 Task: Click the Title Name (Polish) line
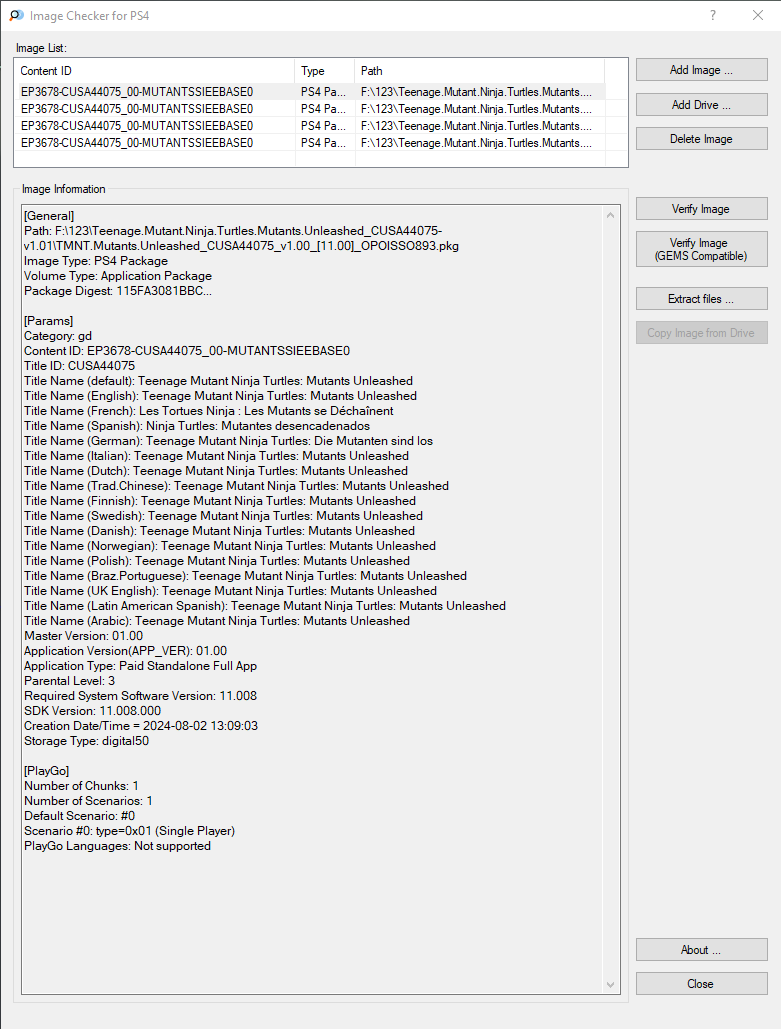pyautogui.click(x=217, y=561)
